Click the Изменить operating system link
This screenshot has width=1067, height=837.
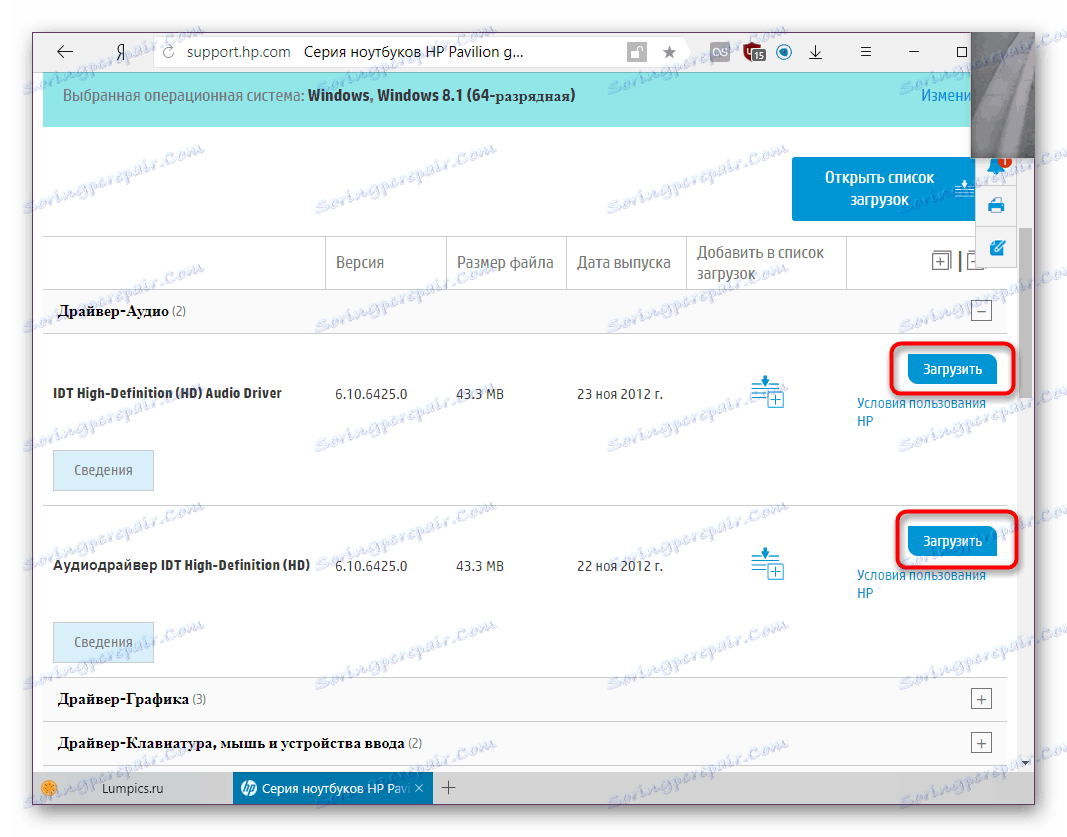coord(946,96)
